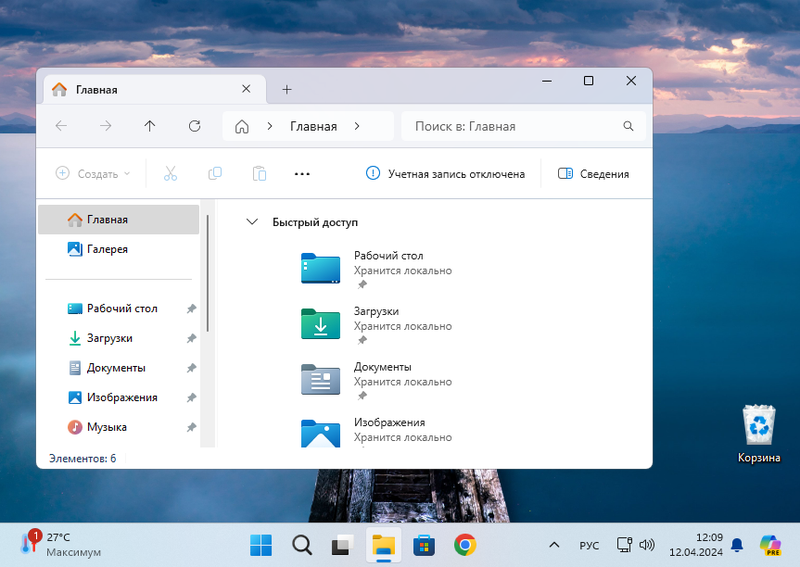Image resolution: width=800 pixels, height=567 pixels.
Task: Show hidden tray icons chevron
Action: point(554,545)
